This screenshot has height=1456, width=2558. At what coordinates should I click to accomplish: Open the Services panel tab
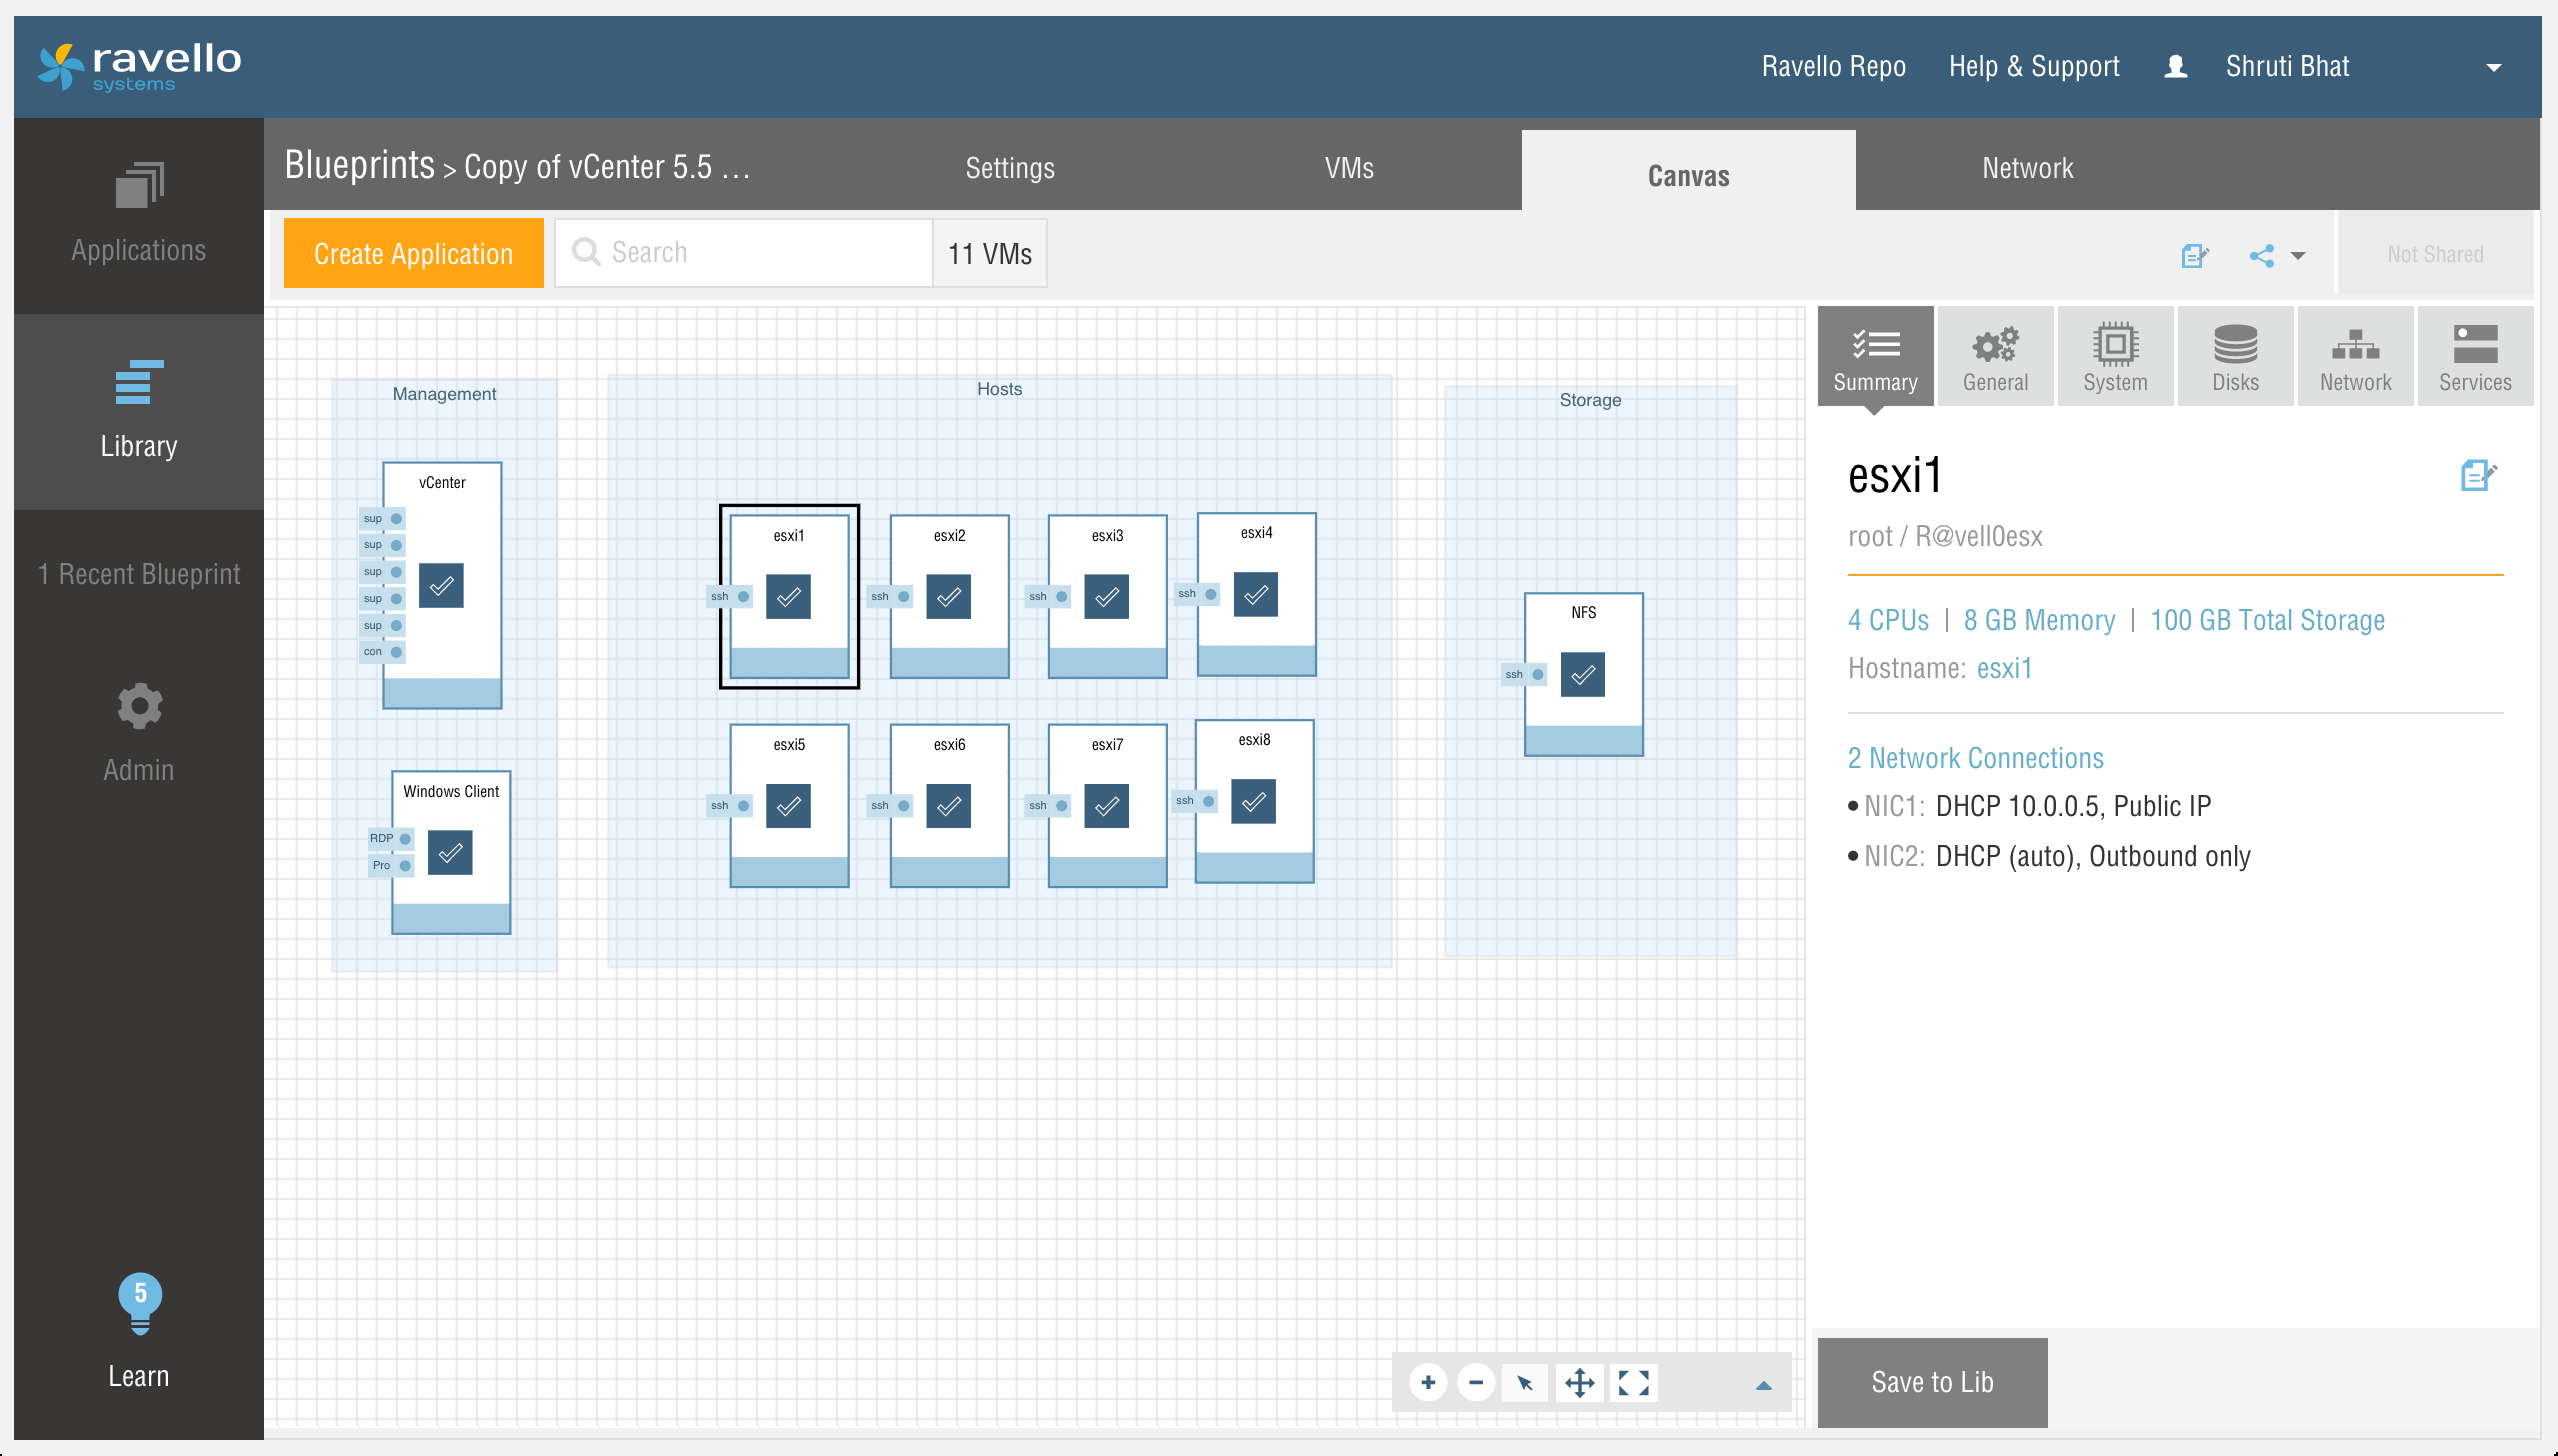[2475, 357]
